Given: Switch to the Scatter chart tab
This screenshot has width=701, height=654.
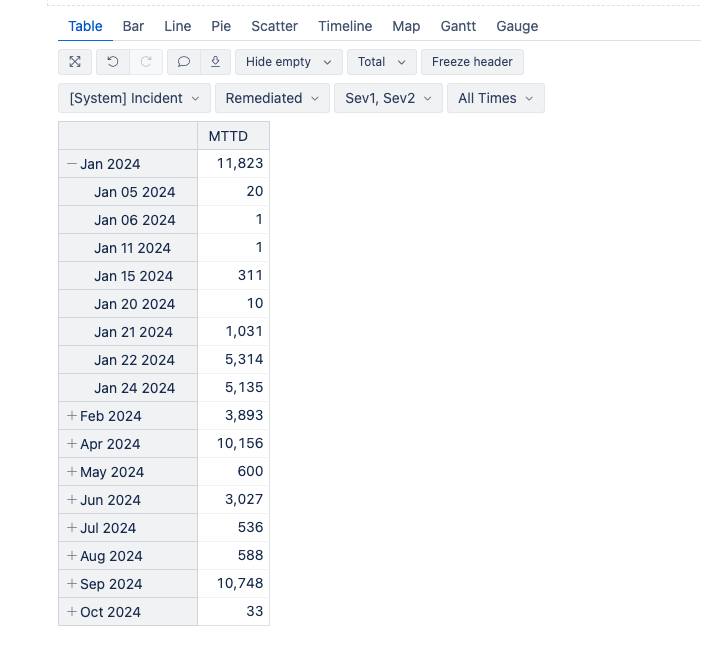Looking at the screenshot, I should pyautogui.click(x=274, y=26).
